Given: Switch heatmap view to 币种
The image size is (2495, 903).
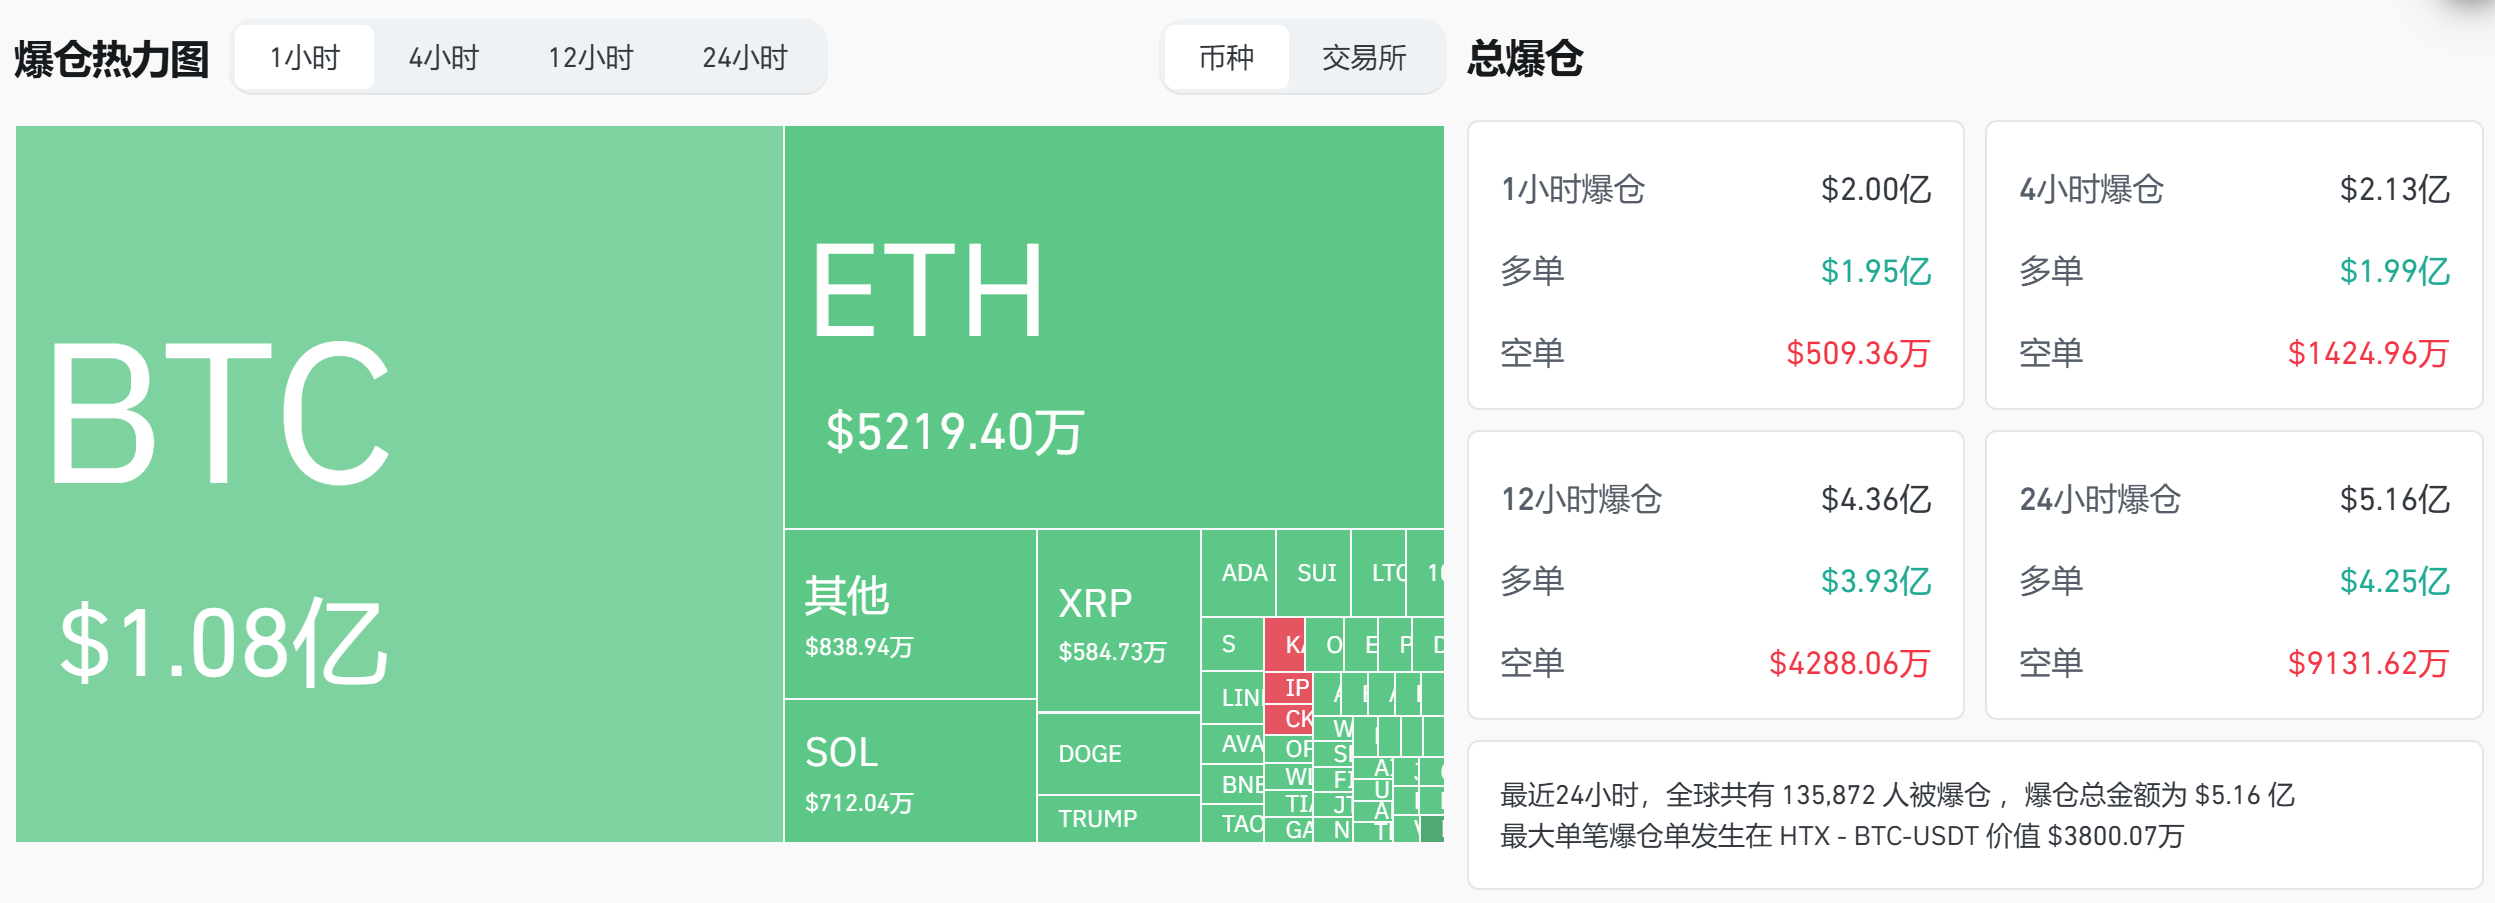Looking at the screenshot, I should pos(1227,59).
